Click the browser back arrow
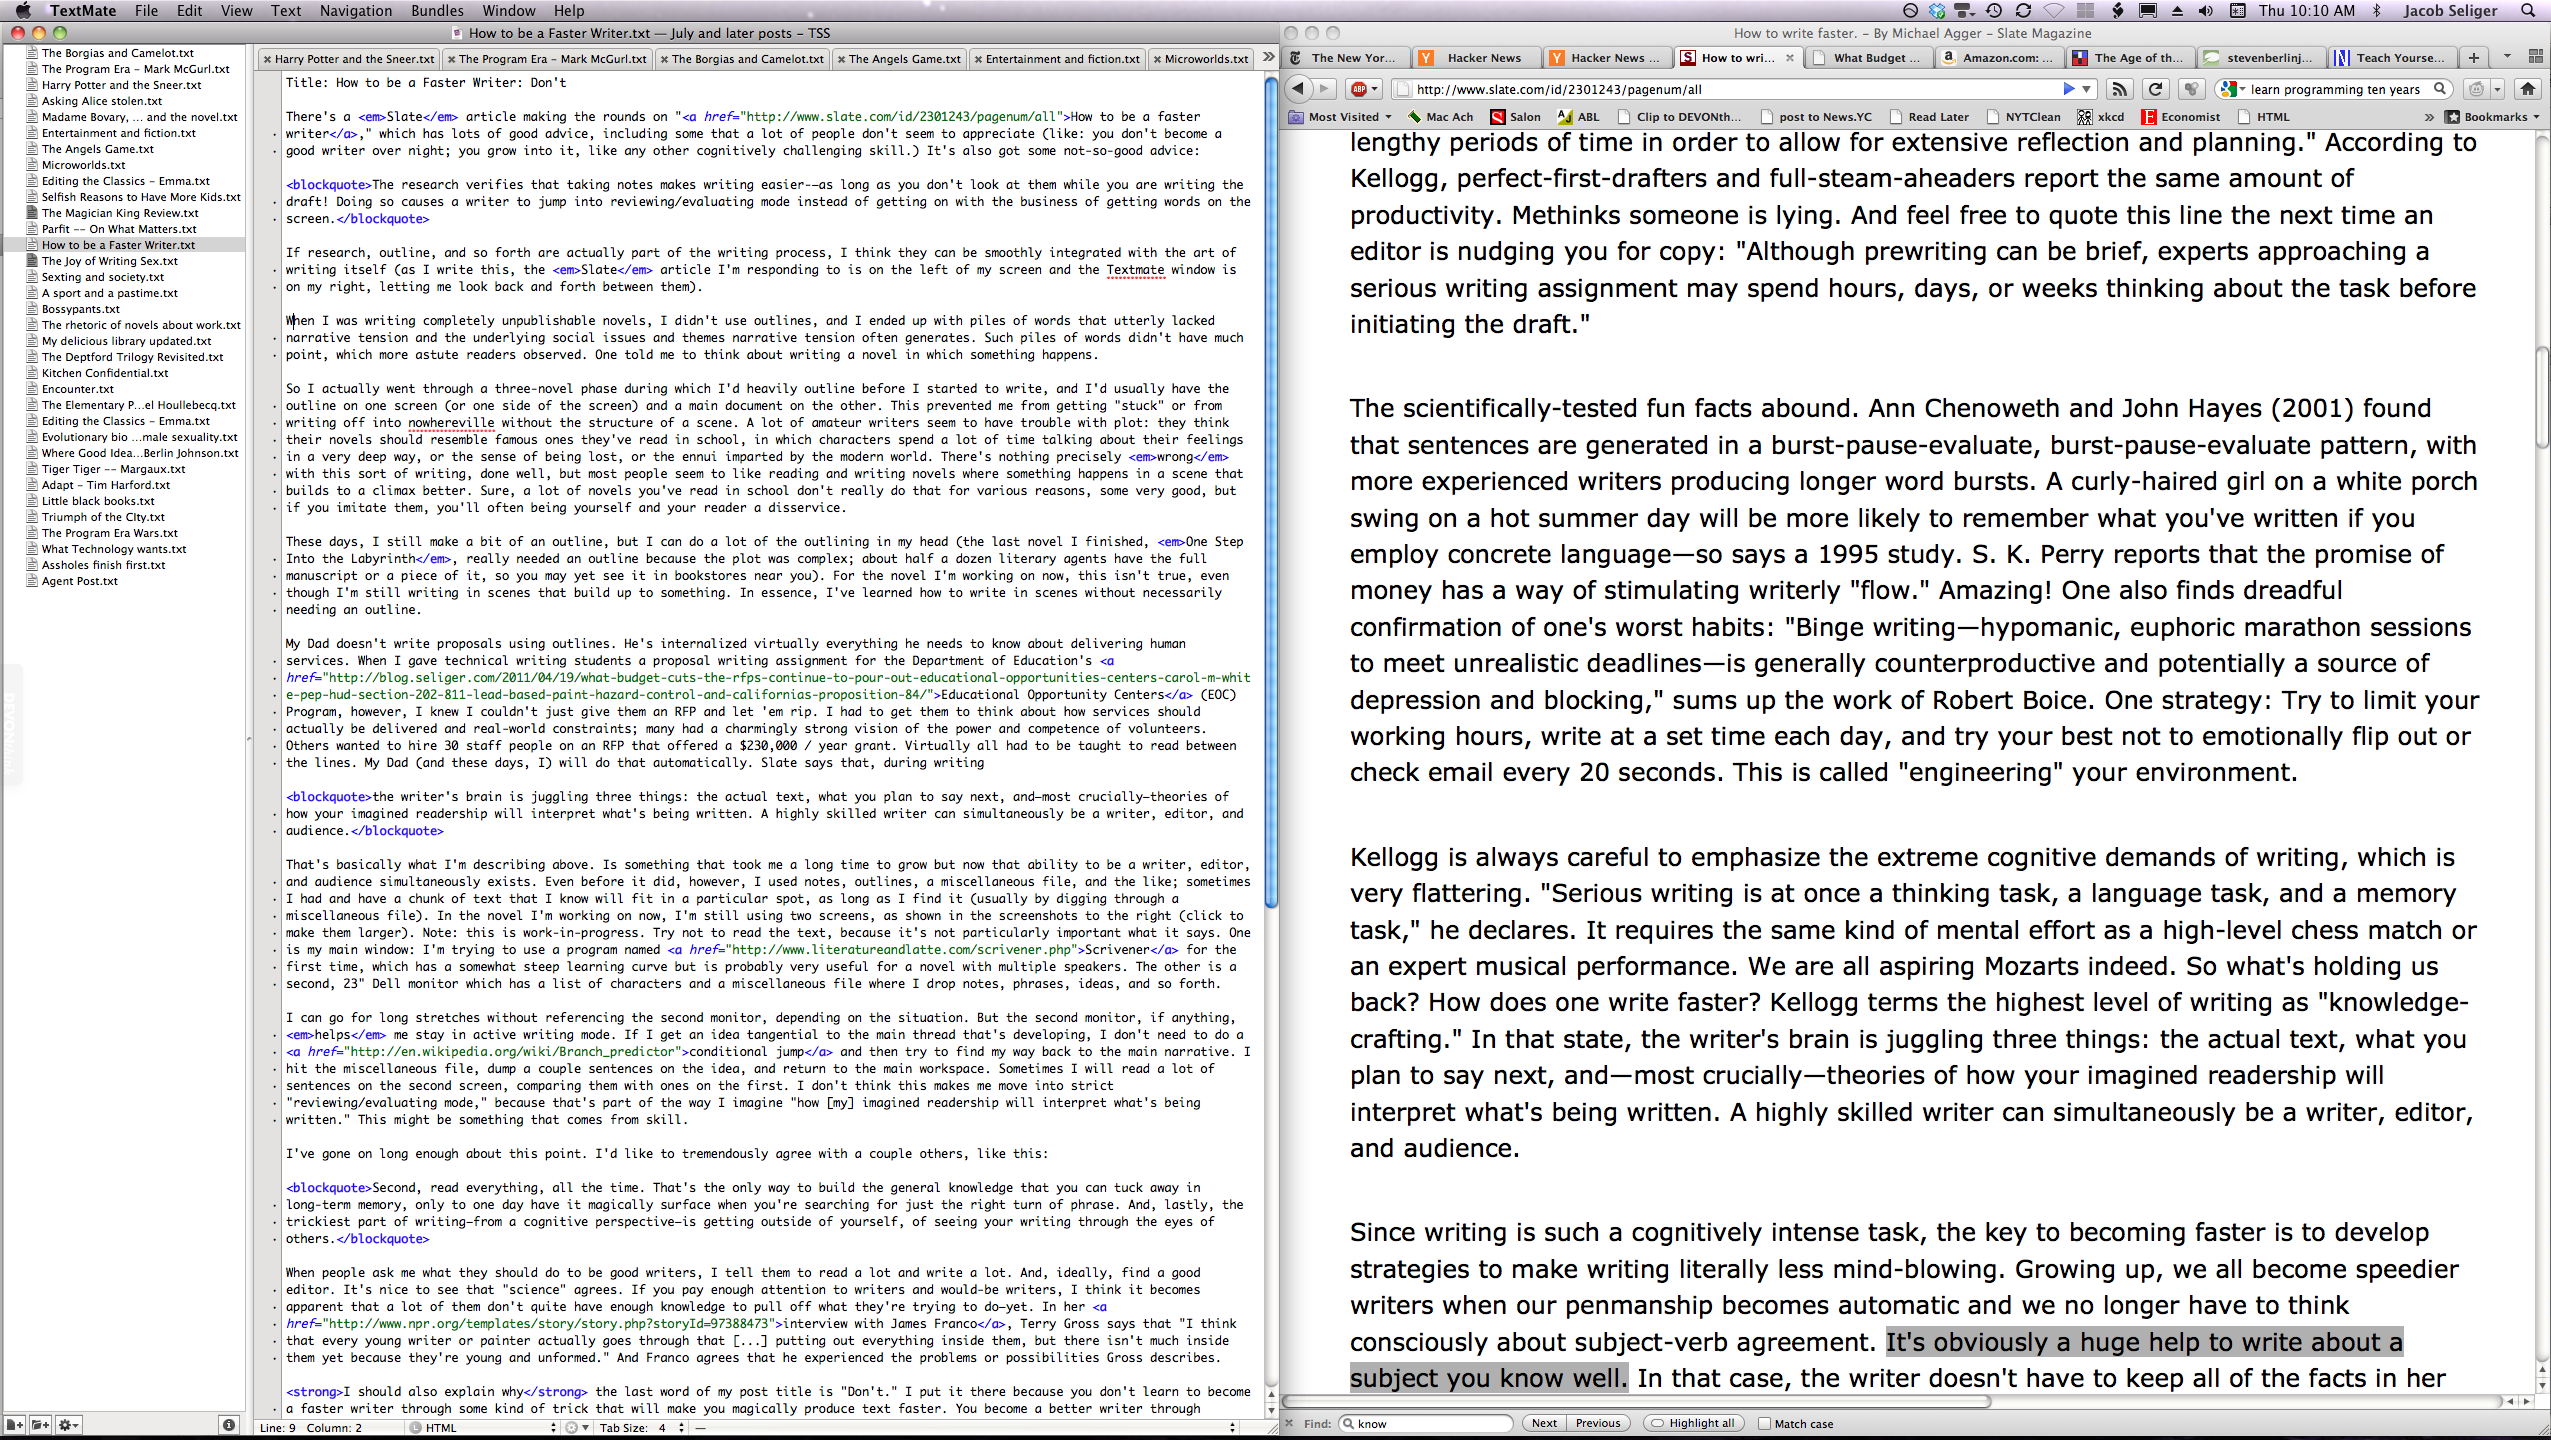2551x1440 pixels. coord(1298,89)
